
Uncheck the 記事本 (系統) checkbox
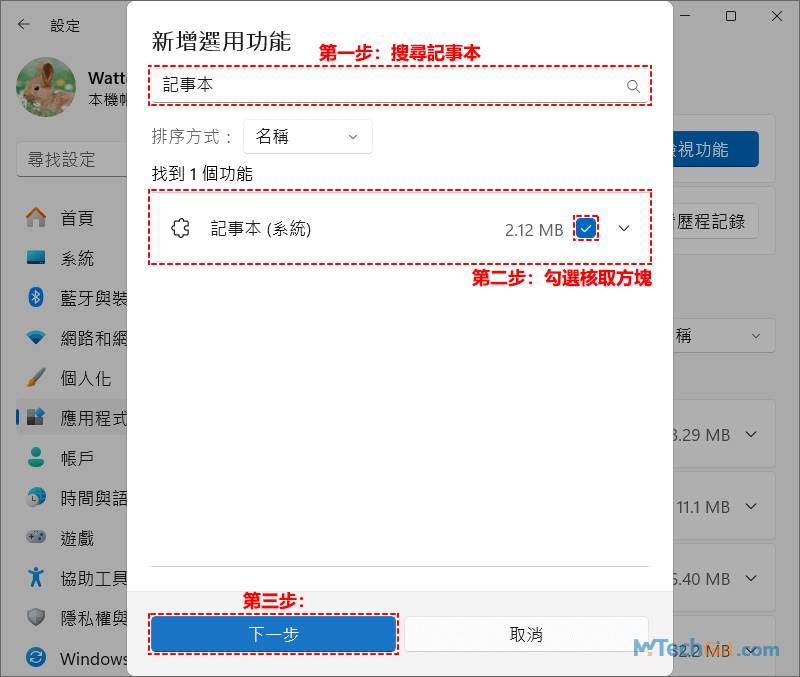tap(587, 229)
